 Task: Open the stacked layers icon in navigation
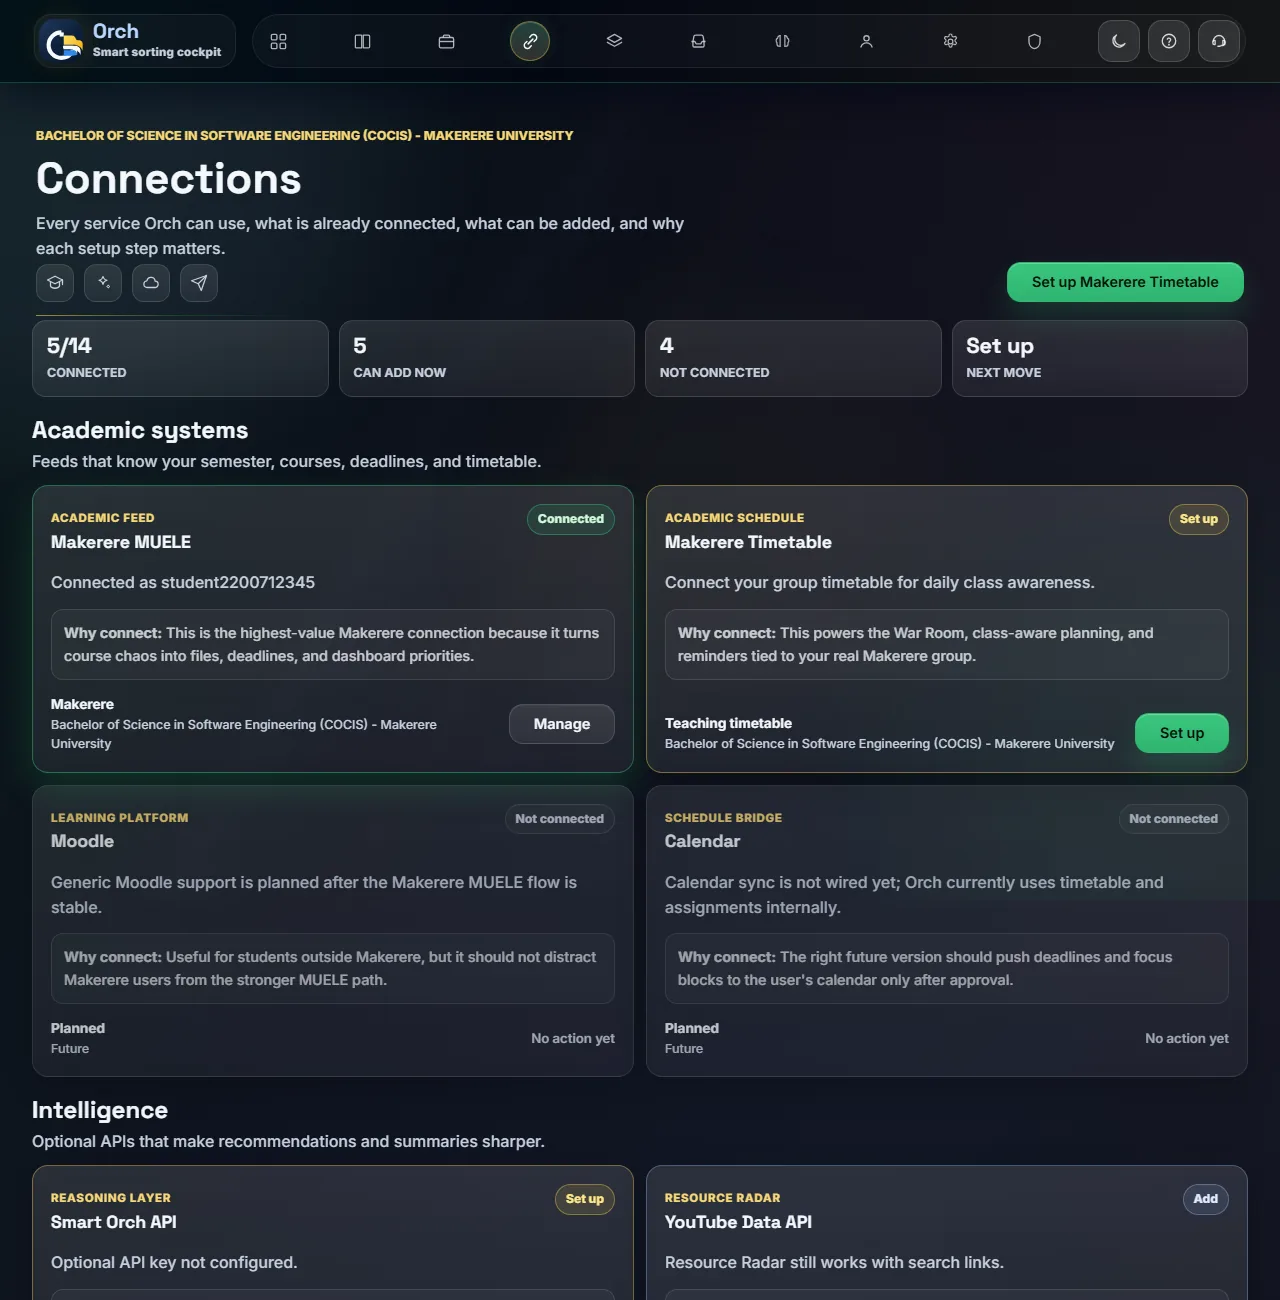(x=614, y=41)
